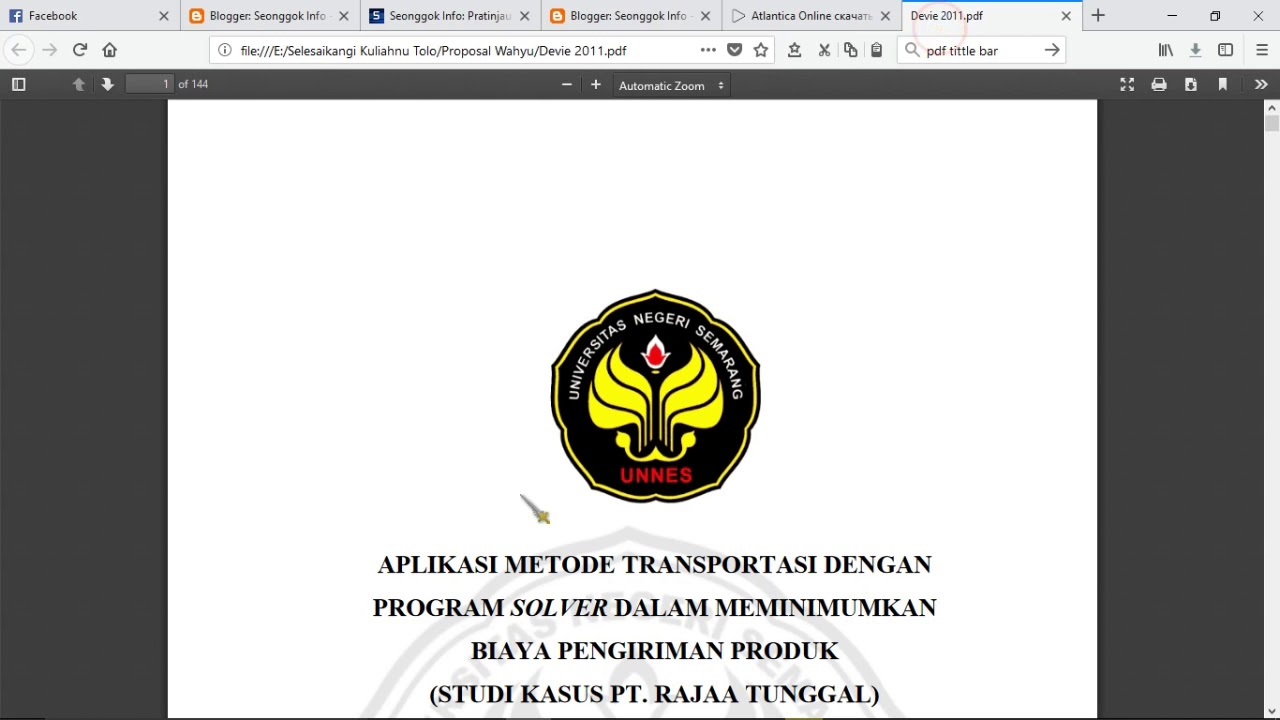This screenshot has height=720, width=1280.
Task: Restore down the Firefox window
Action: tap(1215, 16)
